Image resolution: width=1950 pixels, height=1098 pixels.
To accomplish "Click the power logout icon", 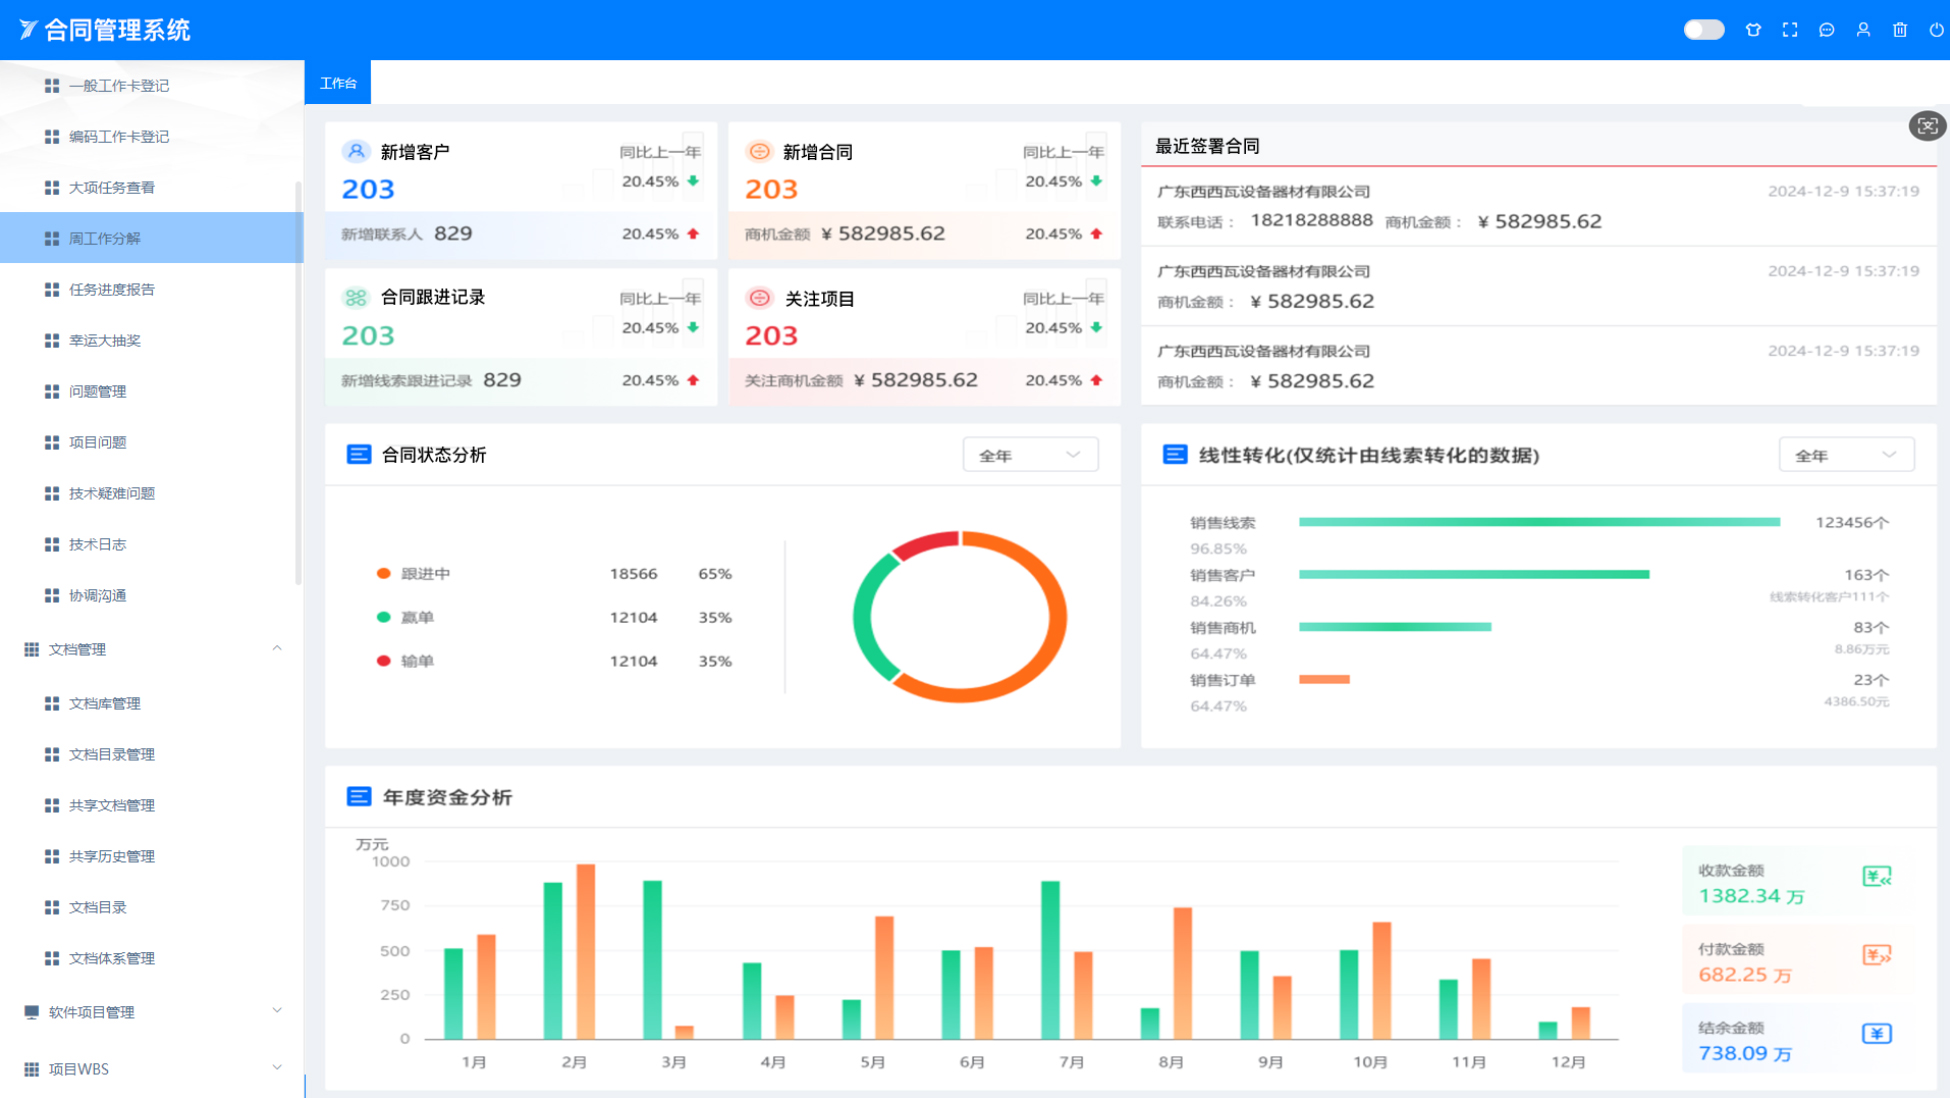I will 1937,30.
